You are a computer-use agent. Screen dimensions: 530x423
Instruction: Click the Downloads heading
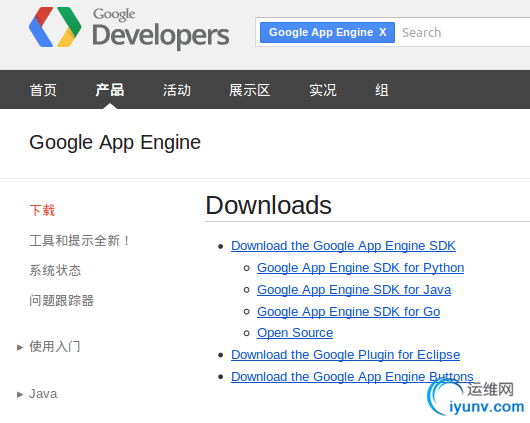click(269, 205)
